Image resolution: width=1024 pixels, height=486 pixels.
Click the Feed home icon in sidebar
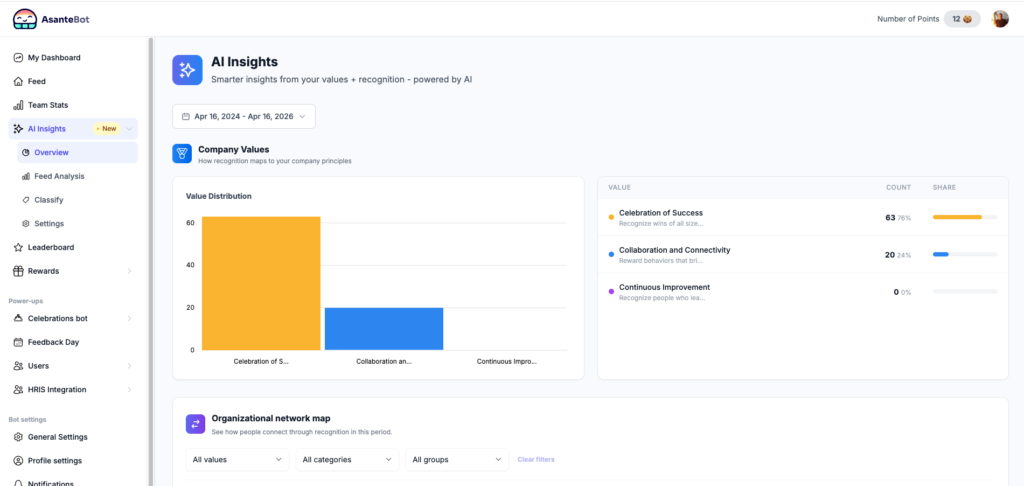click(x=18, y=81)
